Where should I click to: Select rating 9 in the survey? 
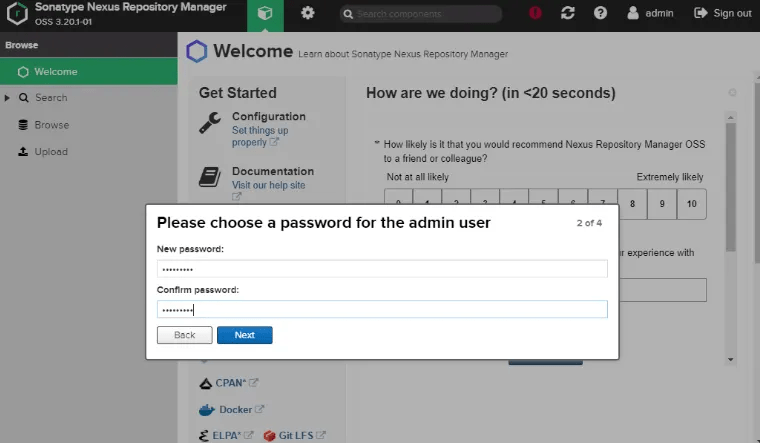[662, 204]
